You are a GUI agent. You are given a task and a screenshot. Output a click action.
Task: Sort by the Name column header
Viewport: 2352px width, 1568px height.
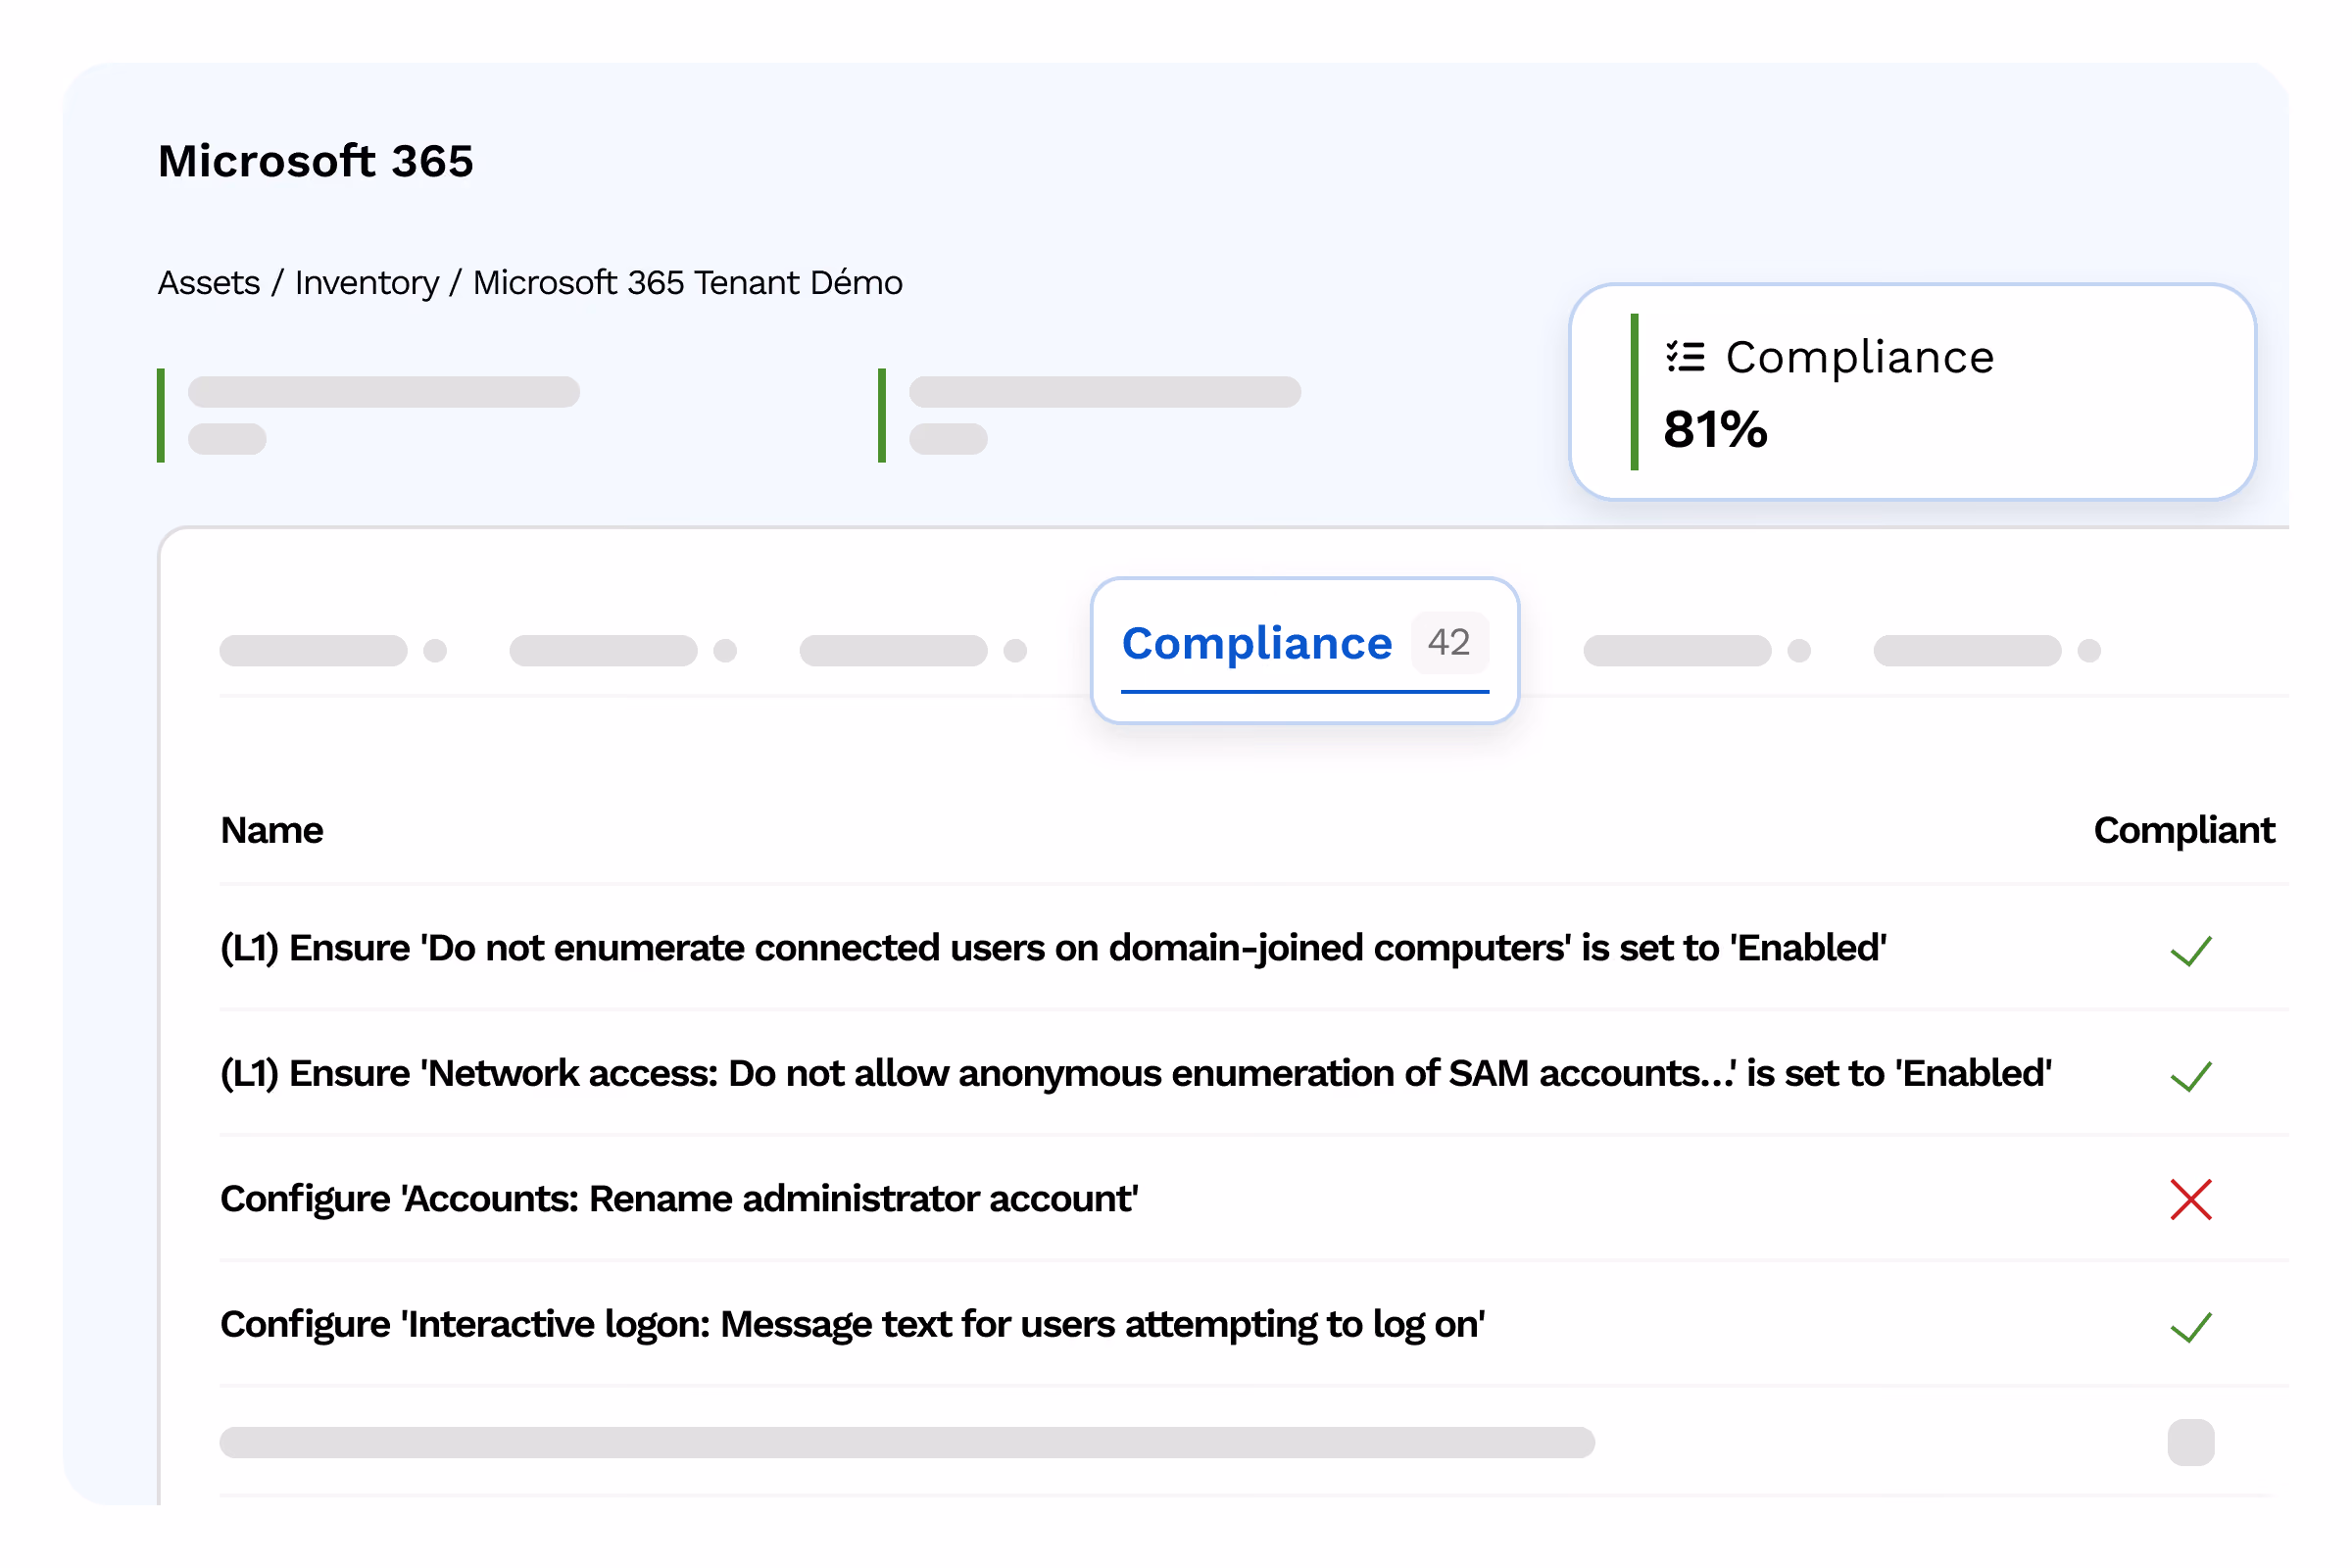[272, 831]
